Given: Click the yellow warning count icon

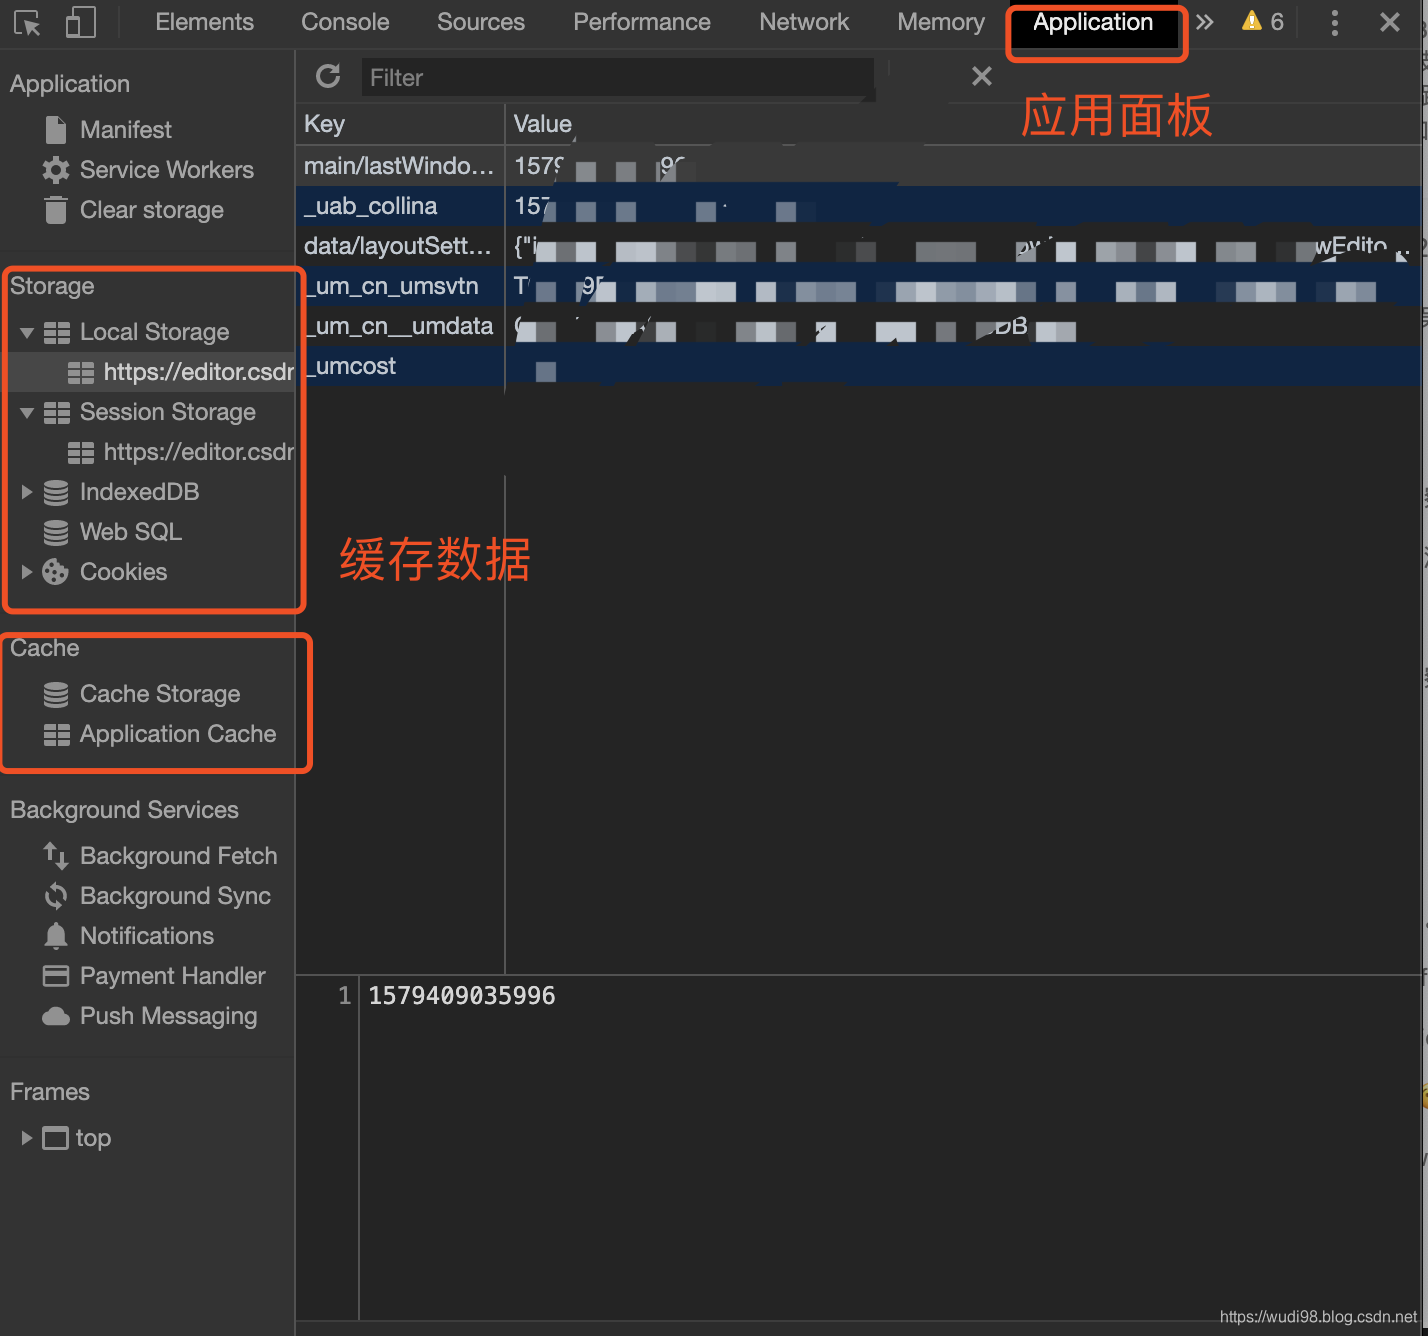Looking at the screenshot, I should point(1252,21).
